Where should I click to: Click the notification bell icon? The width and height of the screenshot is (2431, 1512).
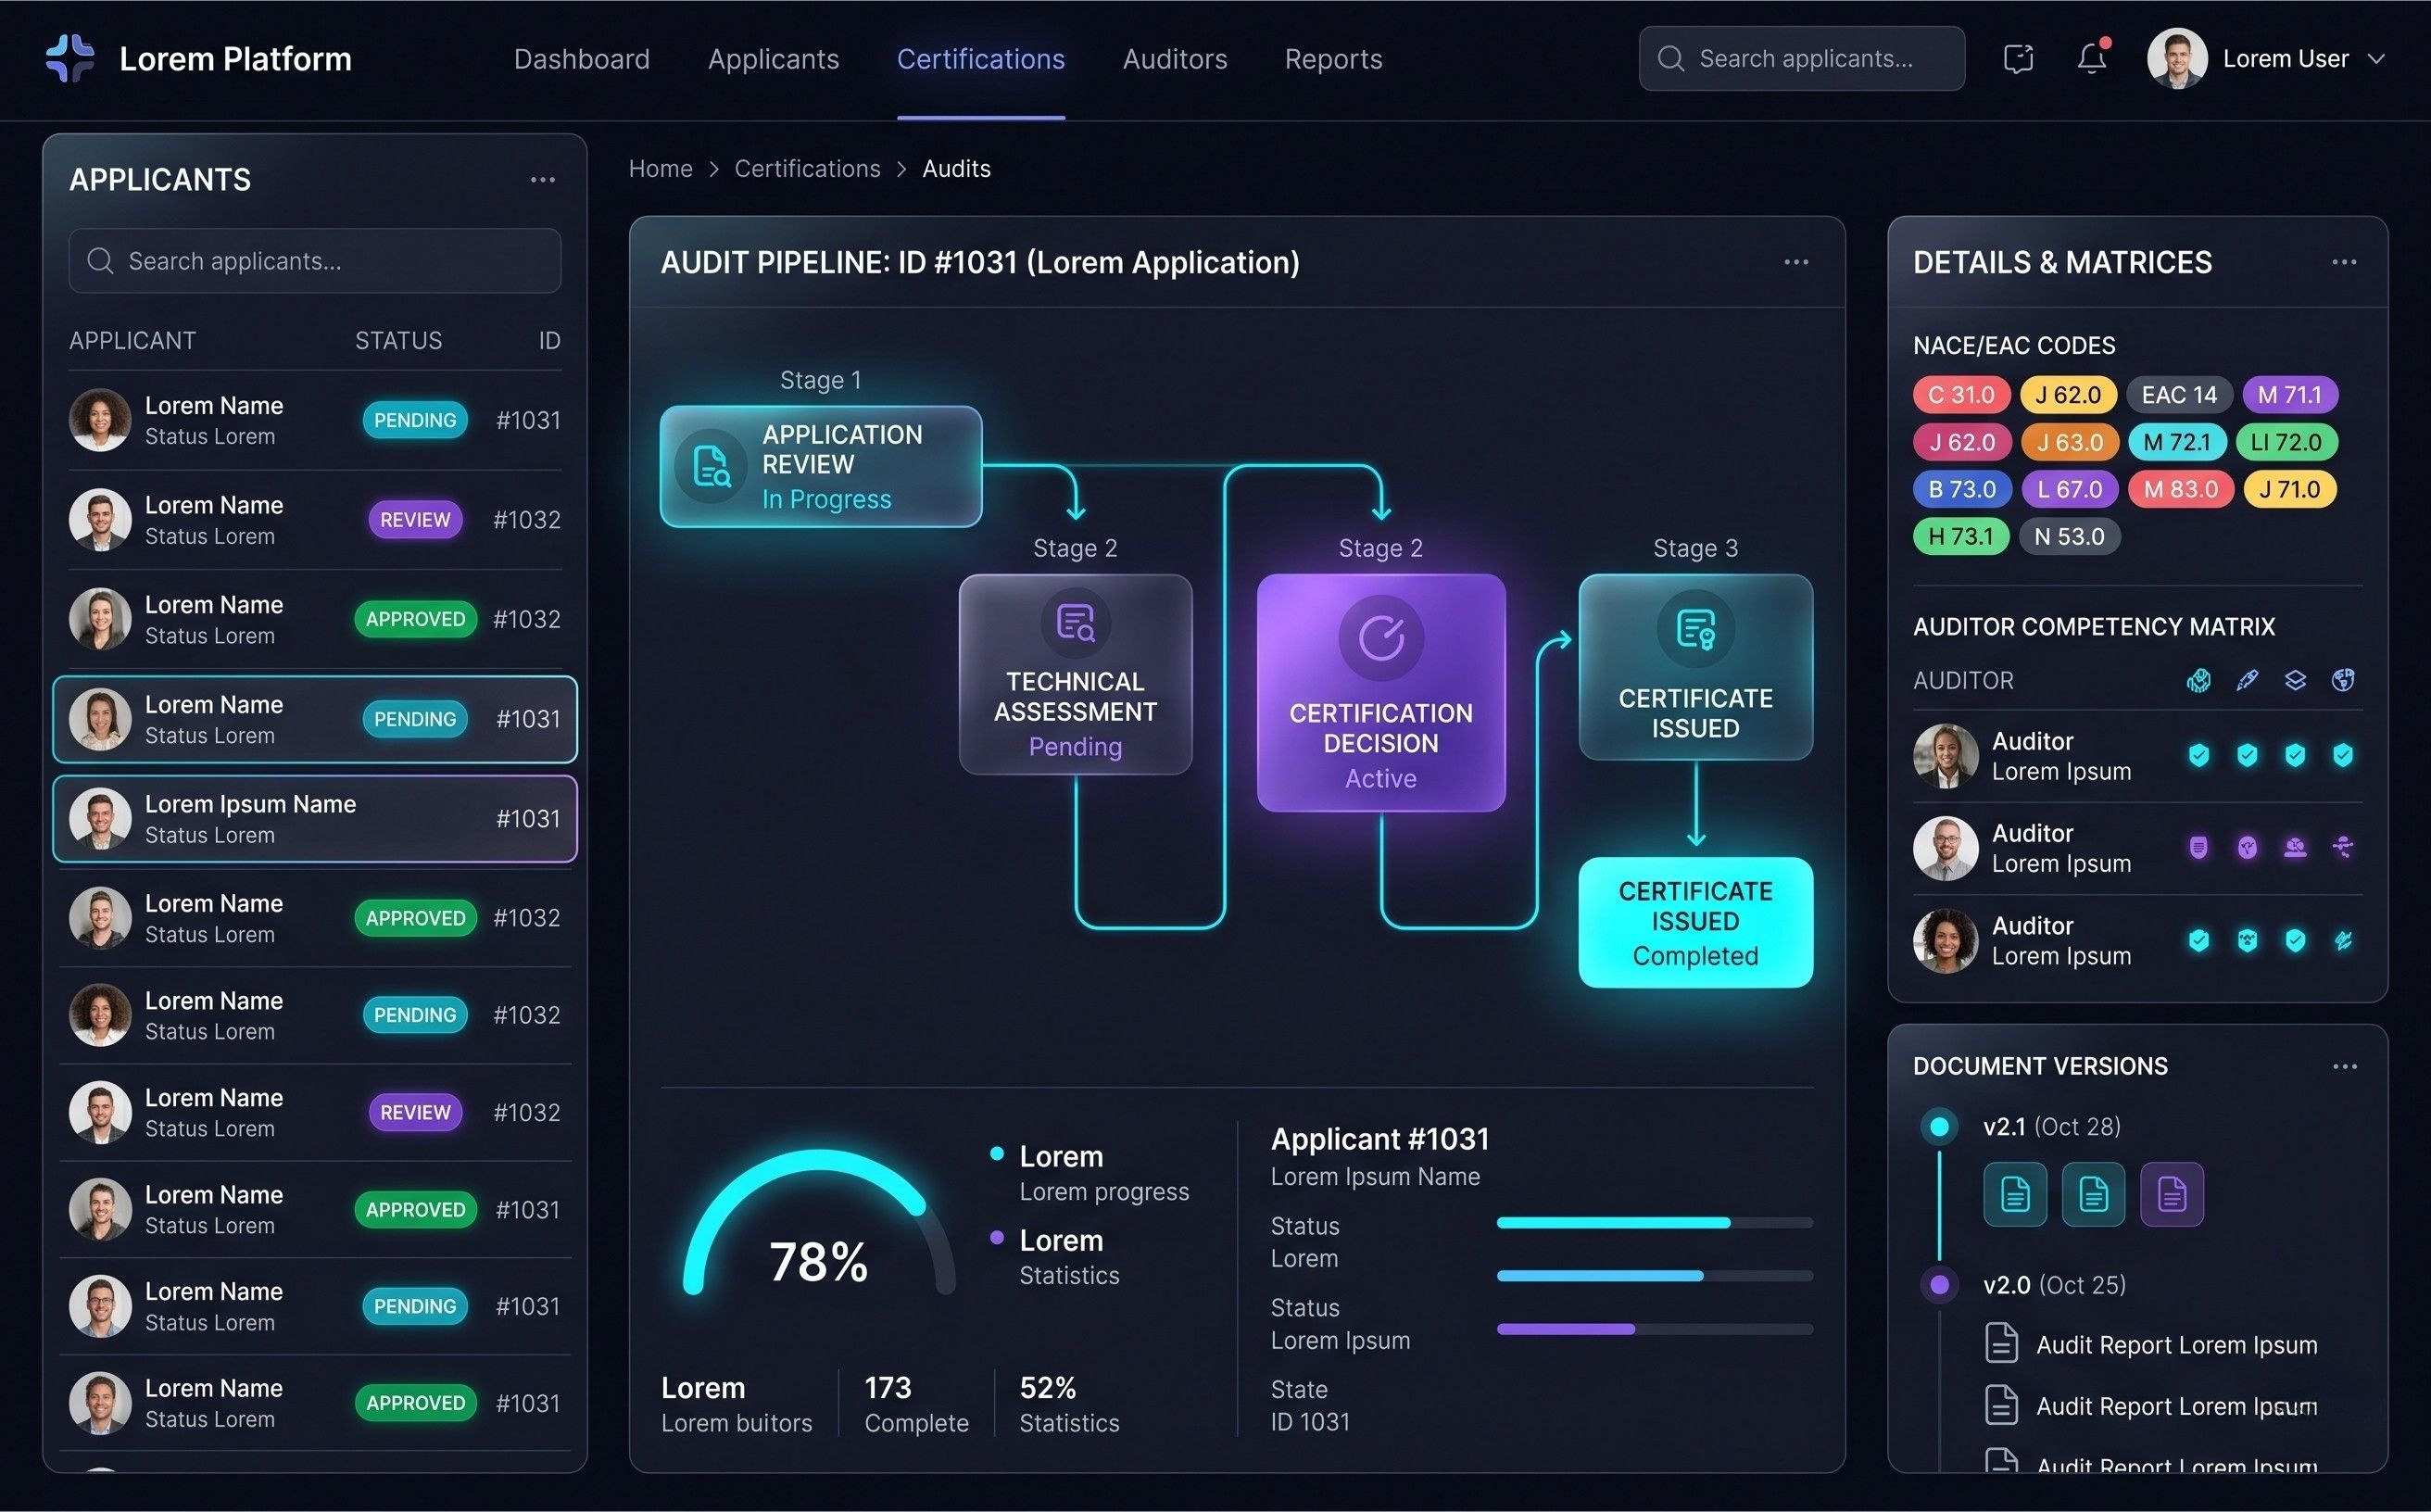coord(2091,58)
